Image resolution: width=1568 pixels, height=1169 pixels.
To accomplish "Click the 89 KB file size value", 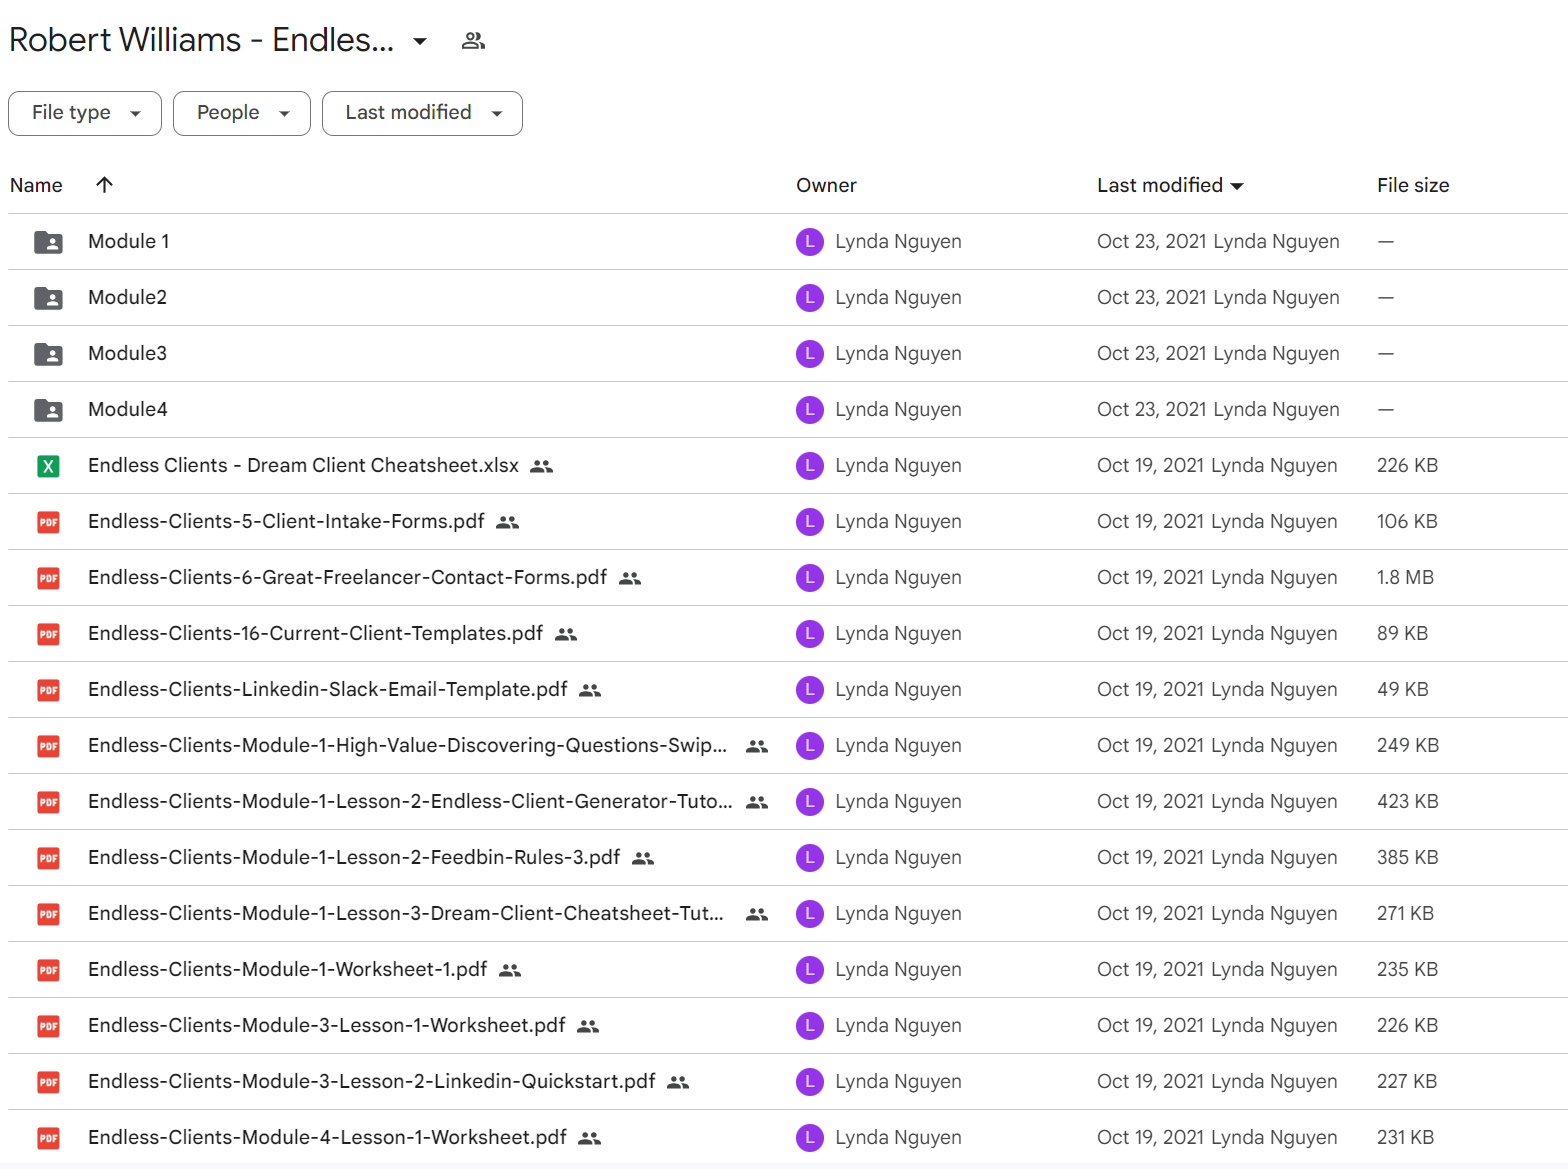I will click(x=1402, y=633).
